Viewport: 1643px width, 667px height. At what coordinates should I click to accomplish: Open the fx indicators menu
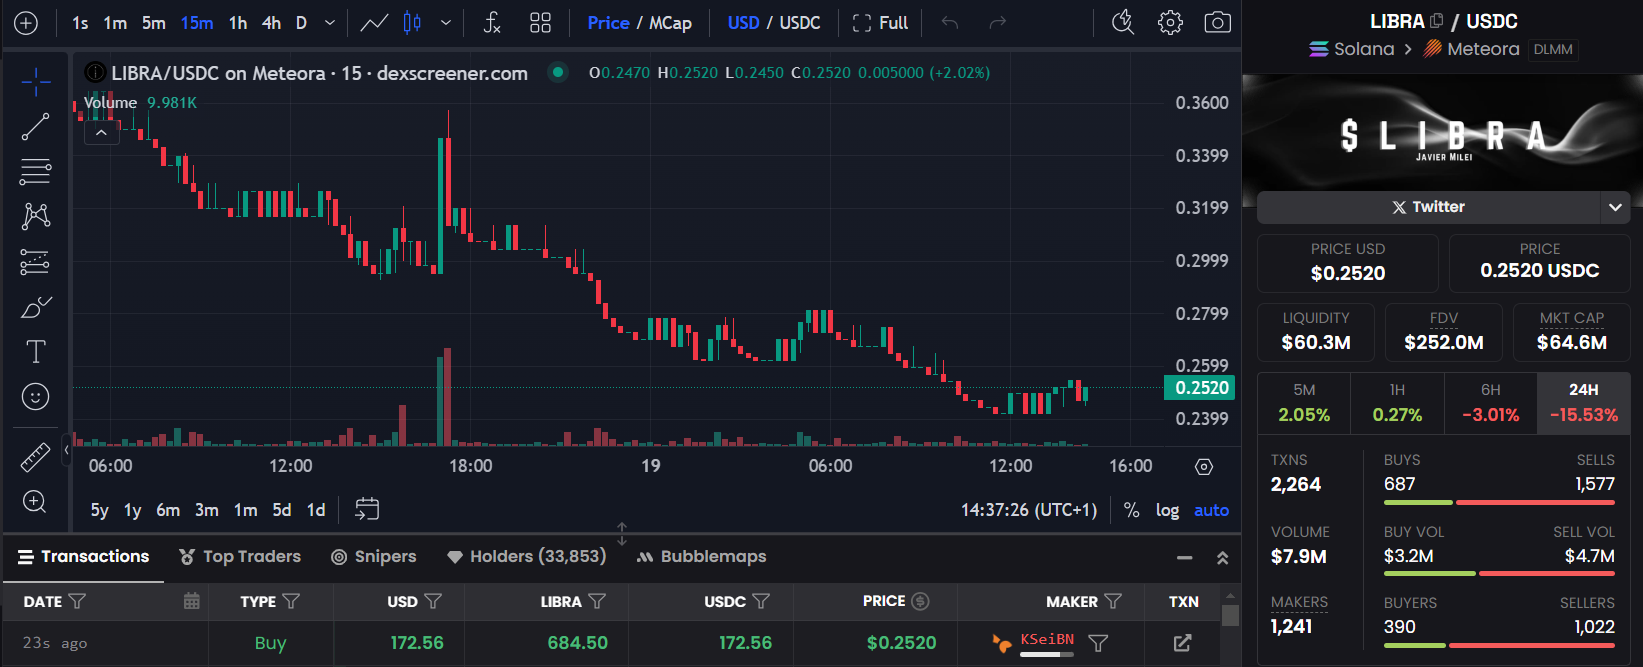pyautogui.click(x=491, y=23)
